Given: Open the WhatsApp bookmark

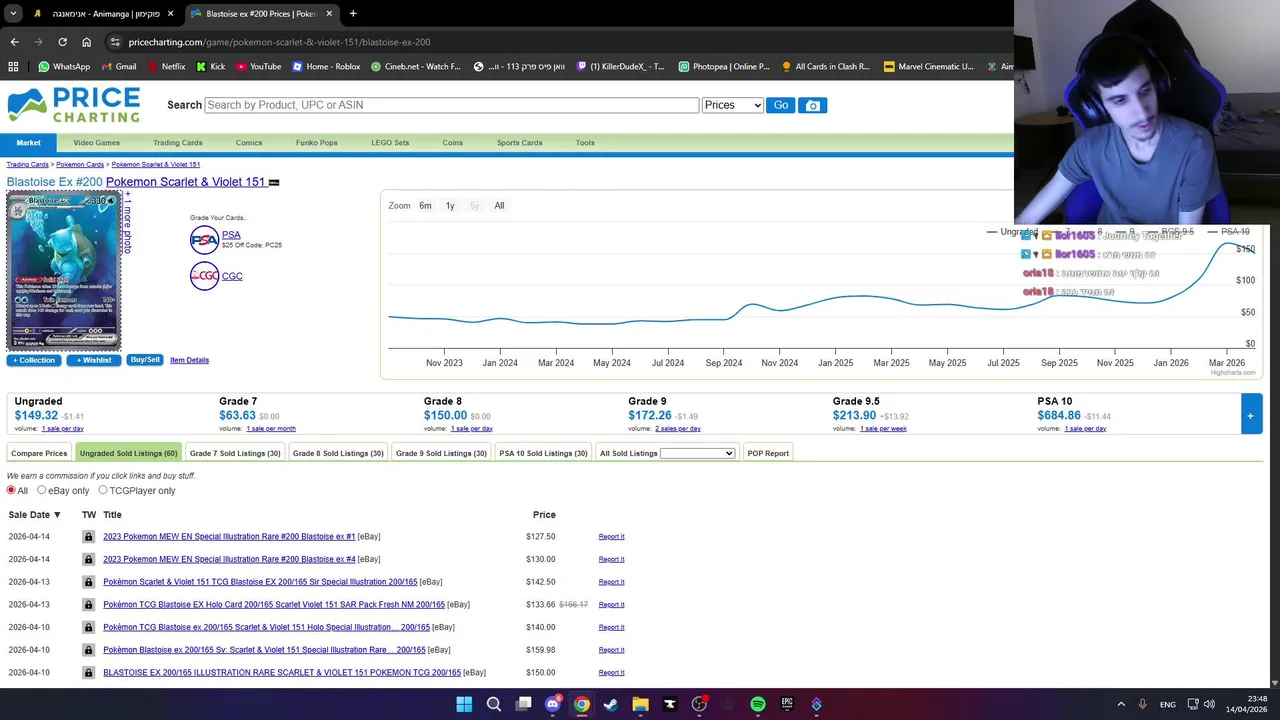Looking at the screenshot, I should point(64,67).
